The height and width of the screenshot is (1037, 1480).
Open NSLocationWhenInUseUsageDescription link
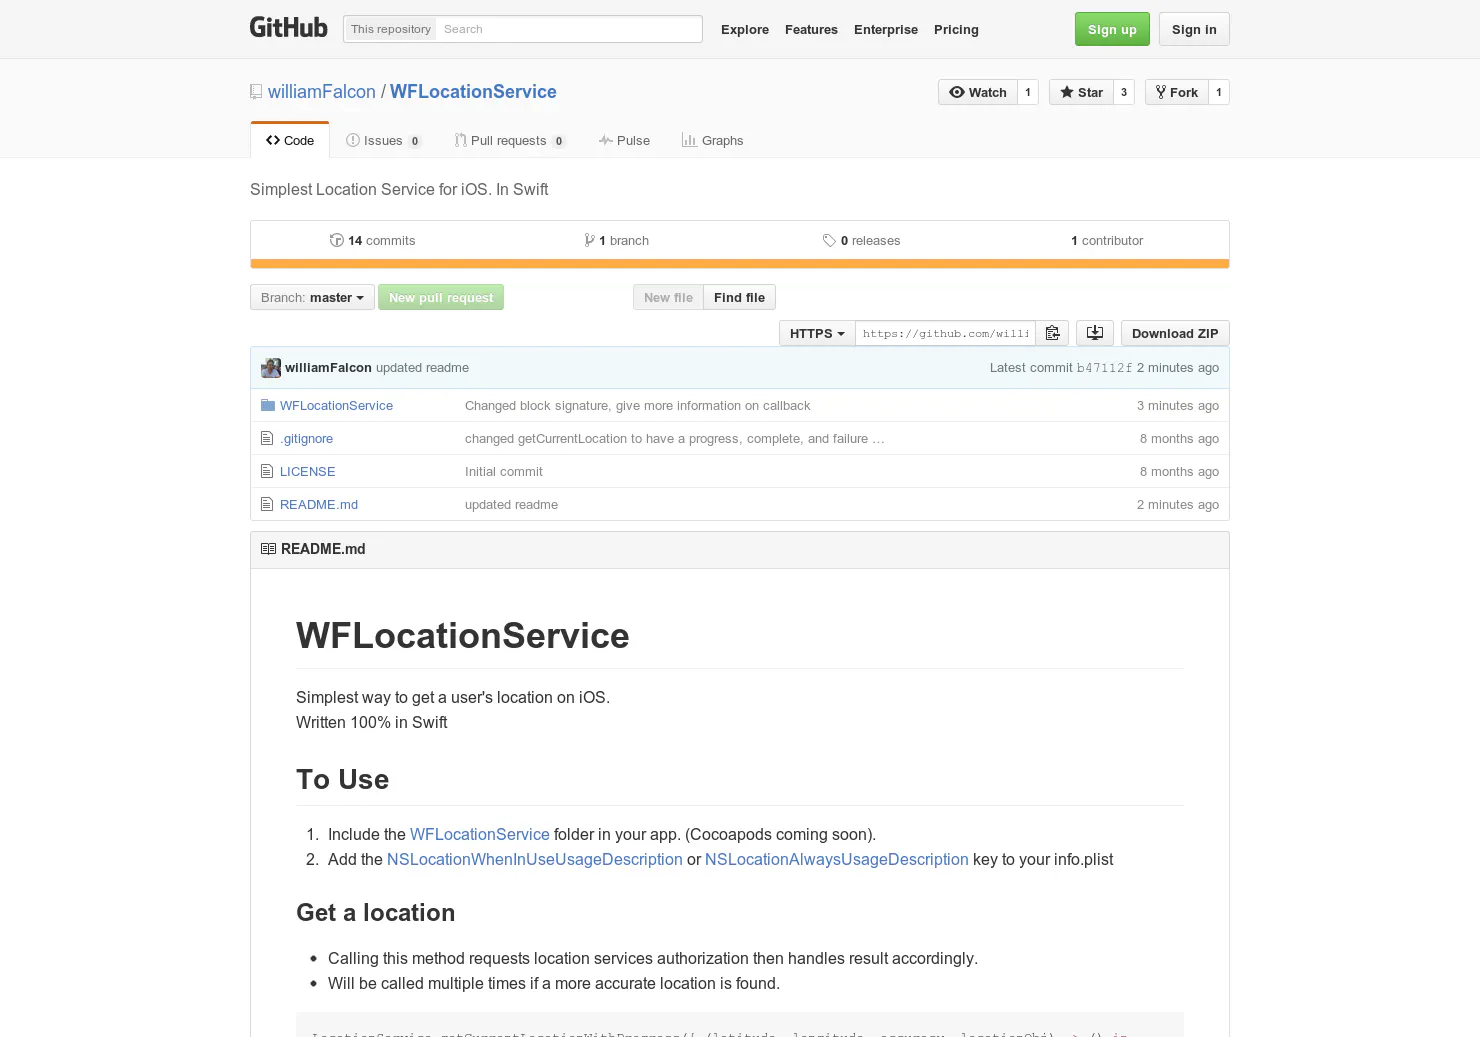535,859
